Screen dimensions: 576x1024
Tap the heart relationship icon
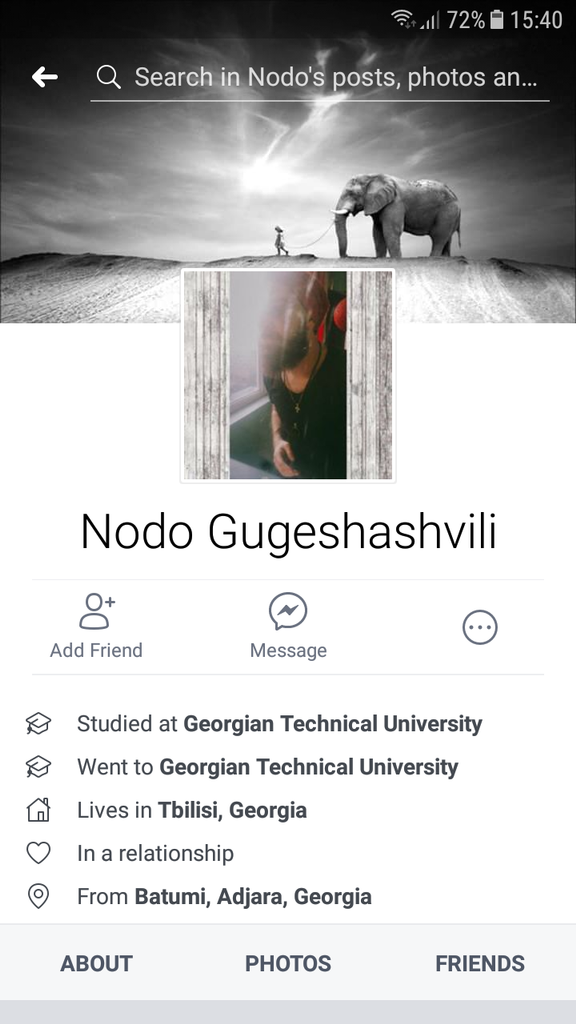point(39,853)
